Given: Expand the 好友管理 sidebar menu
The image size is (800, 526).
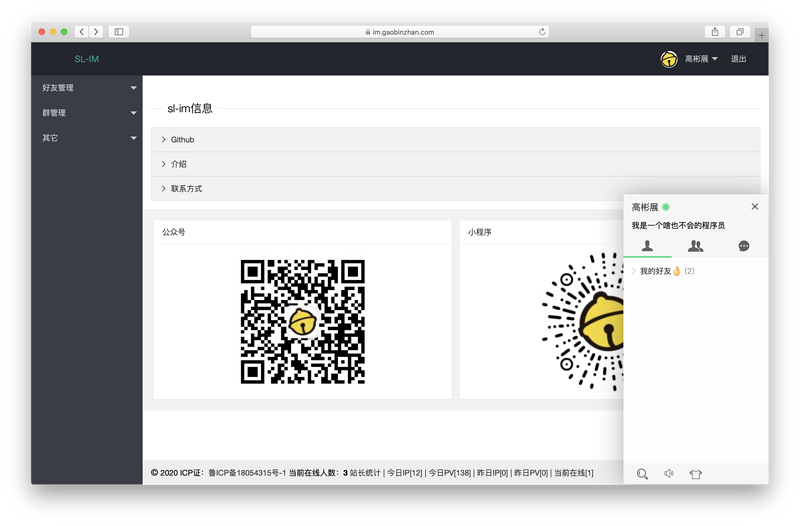Looking at the screenshot, I should click(x=87, y=88).
